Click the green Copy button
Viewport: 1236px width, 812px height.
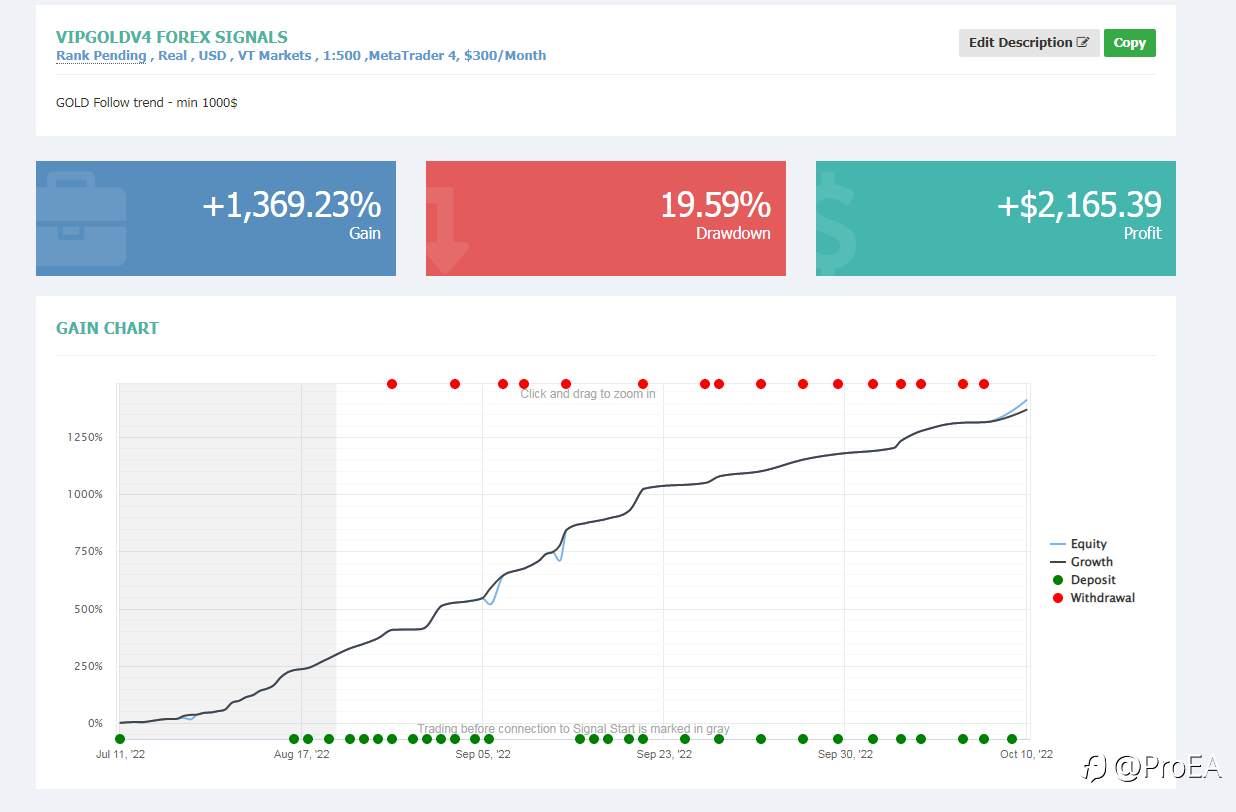(x=1130, y=43)
